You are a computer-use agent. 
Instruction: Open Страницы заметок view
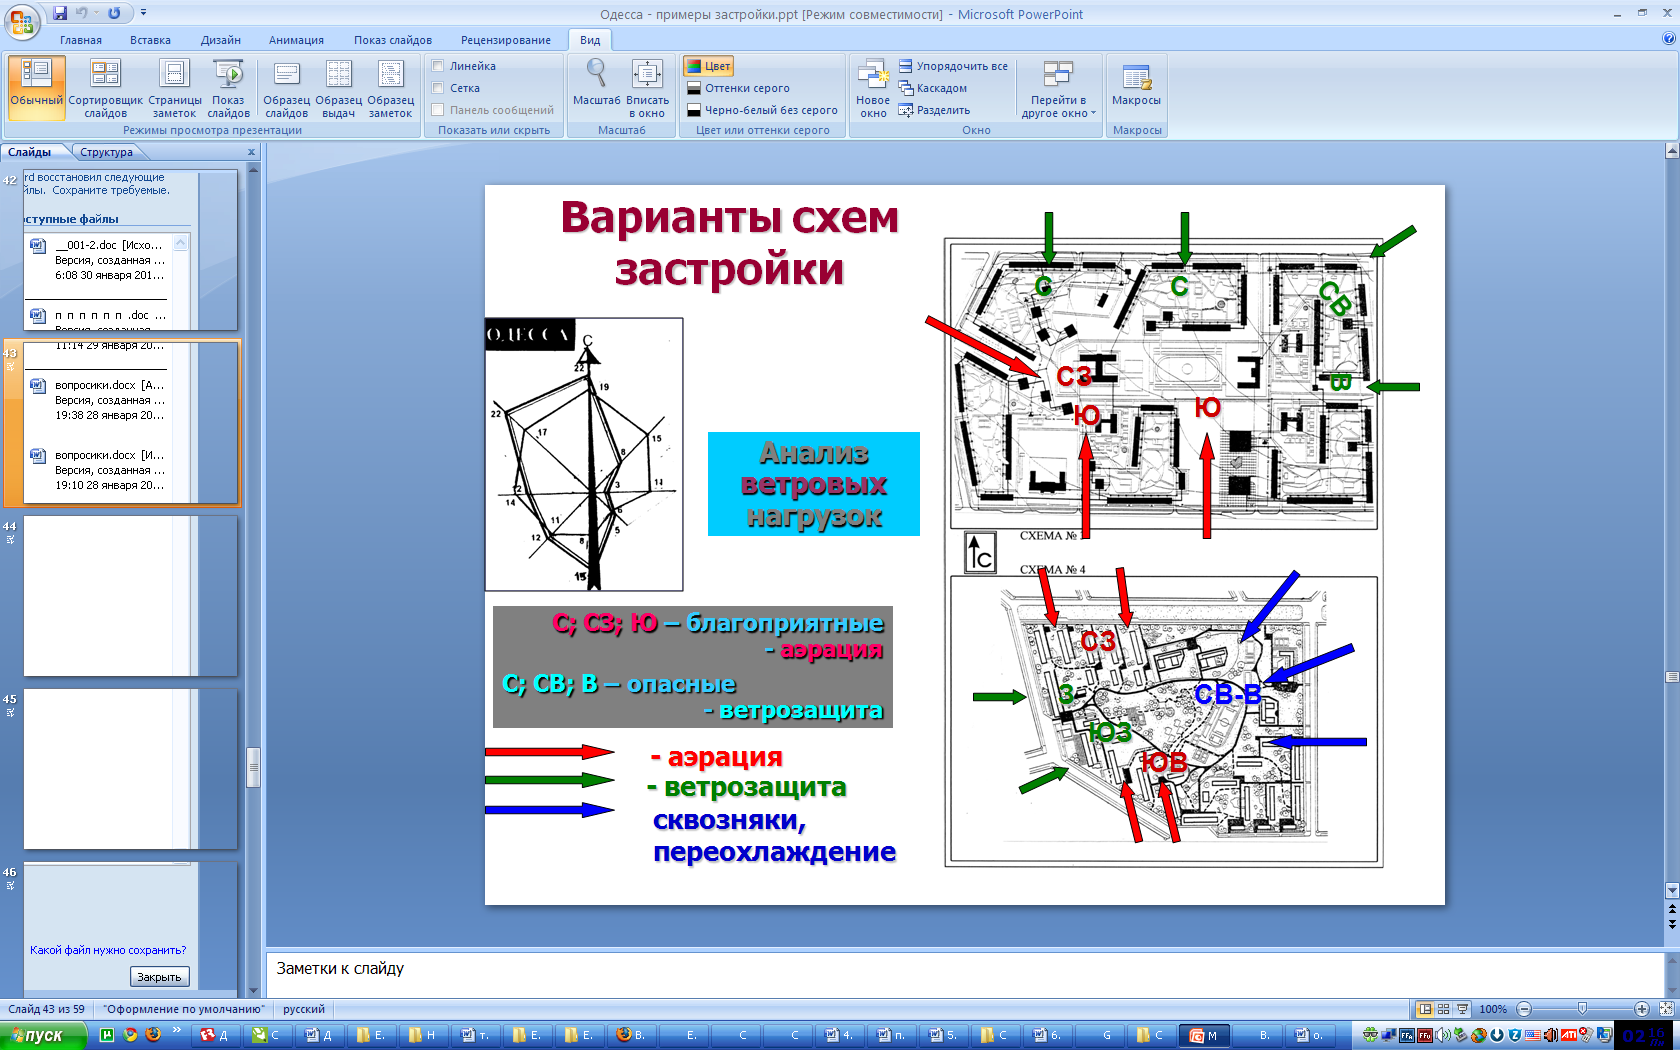(x=174, y=88)
